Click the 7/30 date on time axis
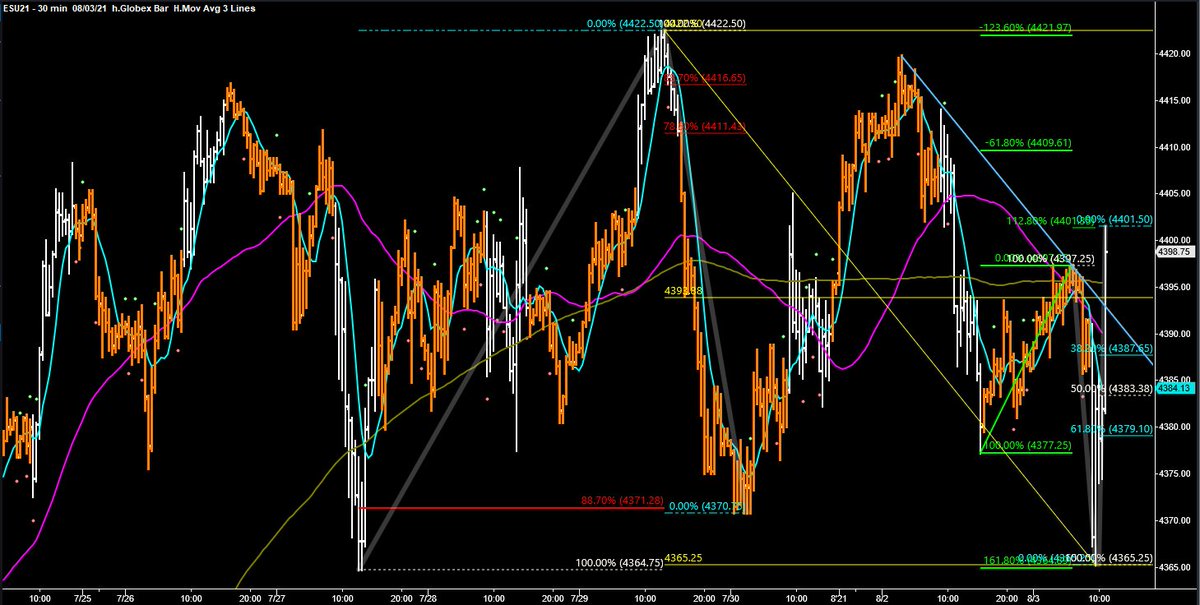The image size is (1200, 605). (731, 598)
